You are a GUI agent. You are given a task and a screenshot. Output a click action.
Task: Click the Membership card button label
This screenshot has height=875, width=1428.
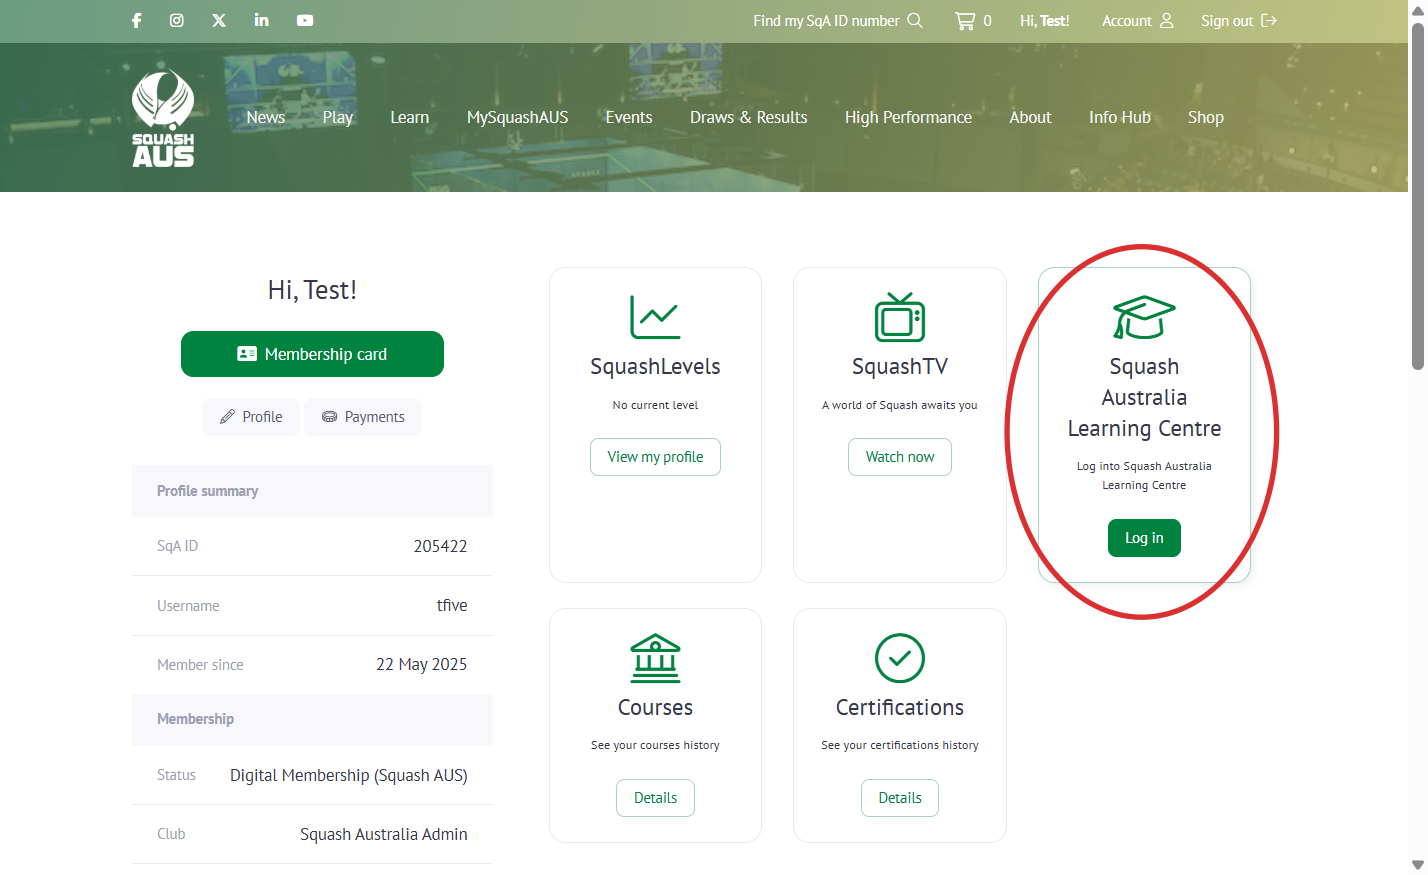(x=326, y=354)
